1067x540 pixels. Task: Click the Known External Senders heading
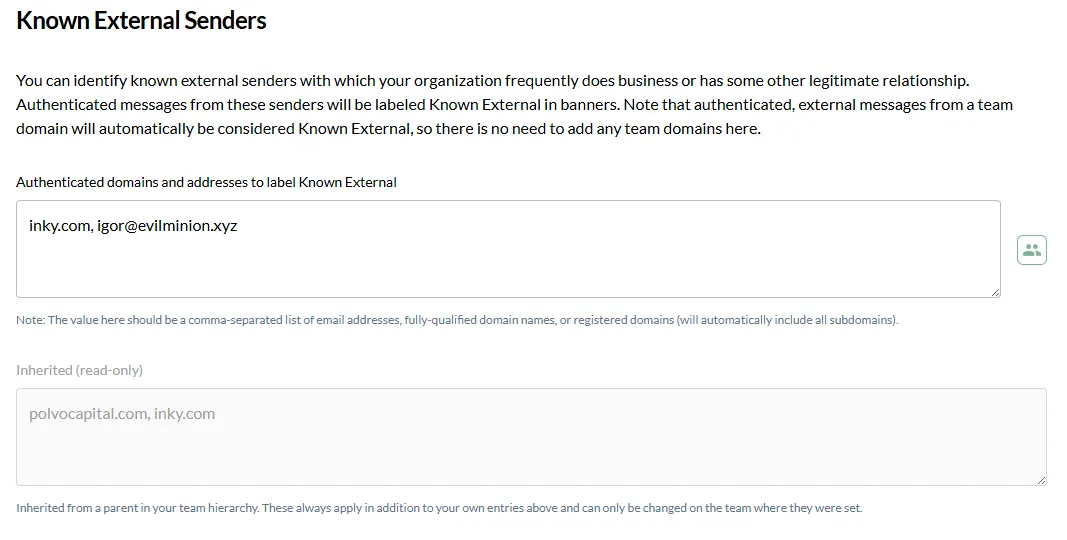click(141, 20)
